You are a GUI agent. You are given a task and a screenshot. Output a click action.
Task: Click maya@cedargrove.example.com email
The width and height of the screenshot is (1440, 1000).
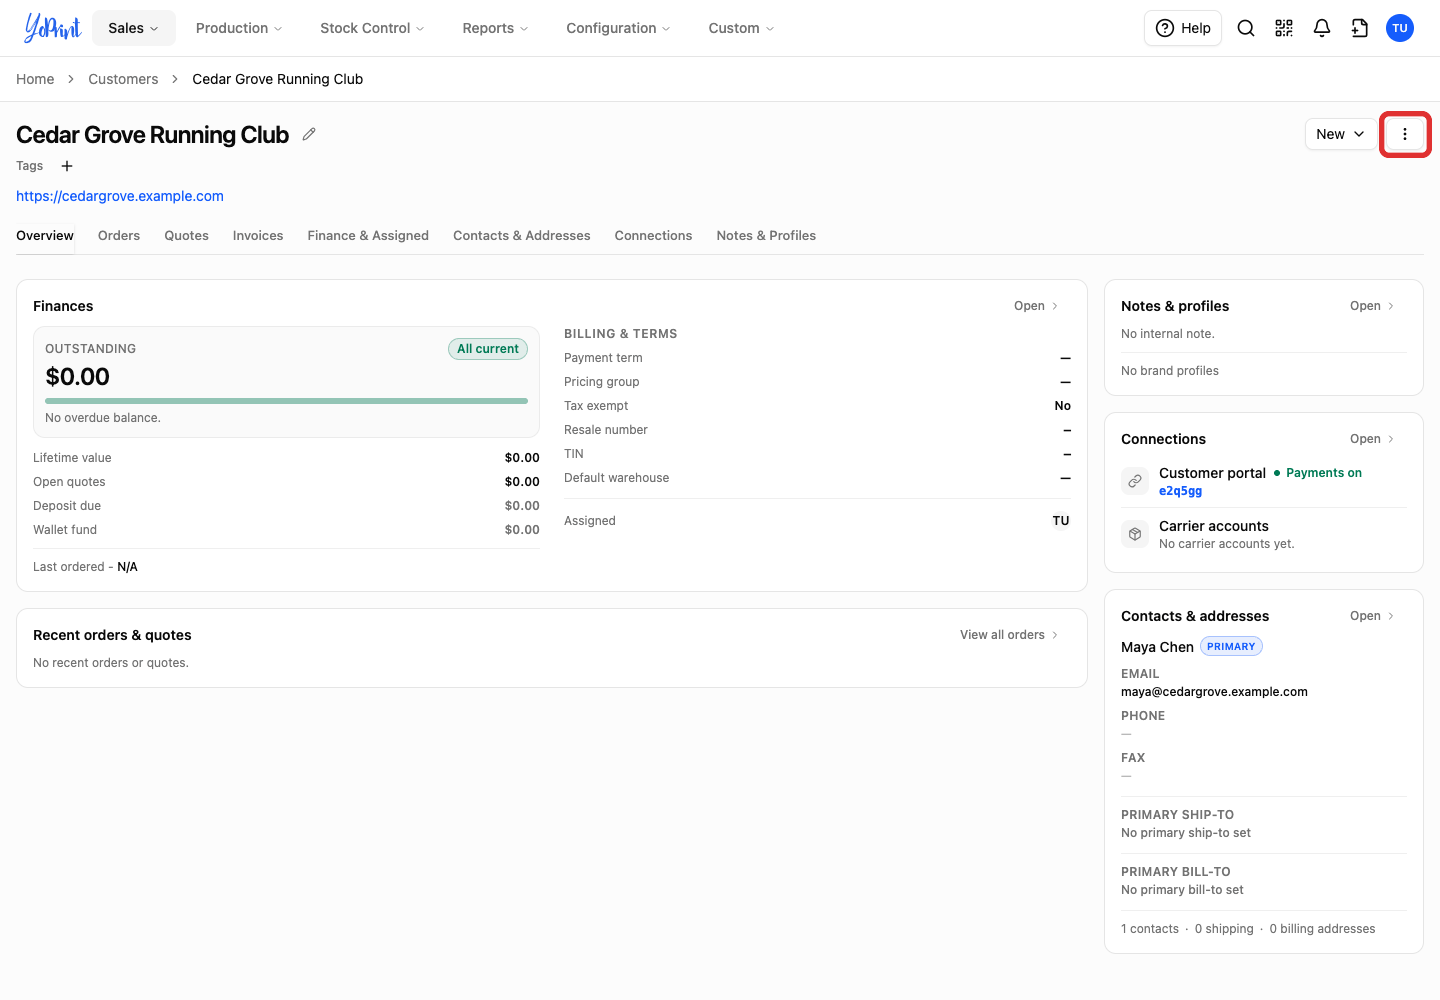click(x=1214, y=692)
